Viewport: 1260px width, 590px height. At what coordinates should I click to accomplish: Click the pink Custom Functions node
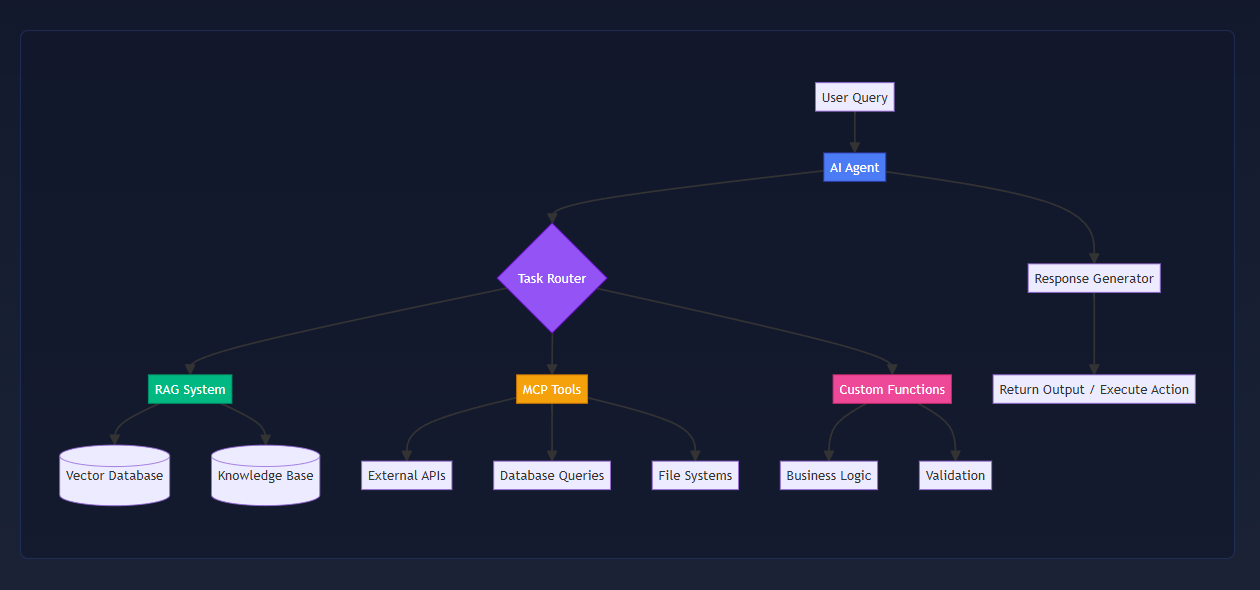point(891,389)
